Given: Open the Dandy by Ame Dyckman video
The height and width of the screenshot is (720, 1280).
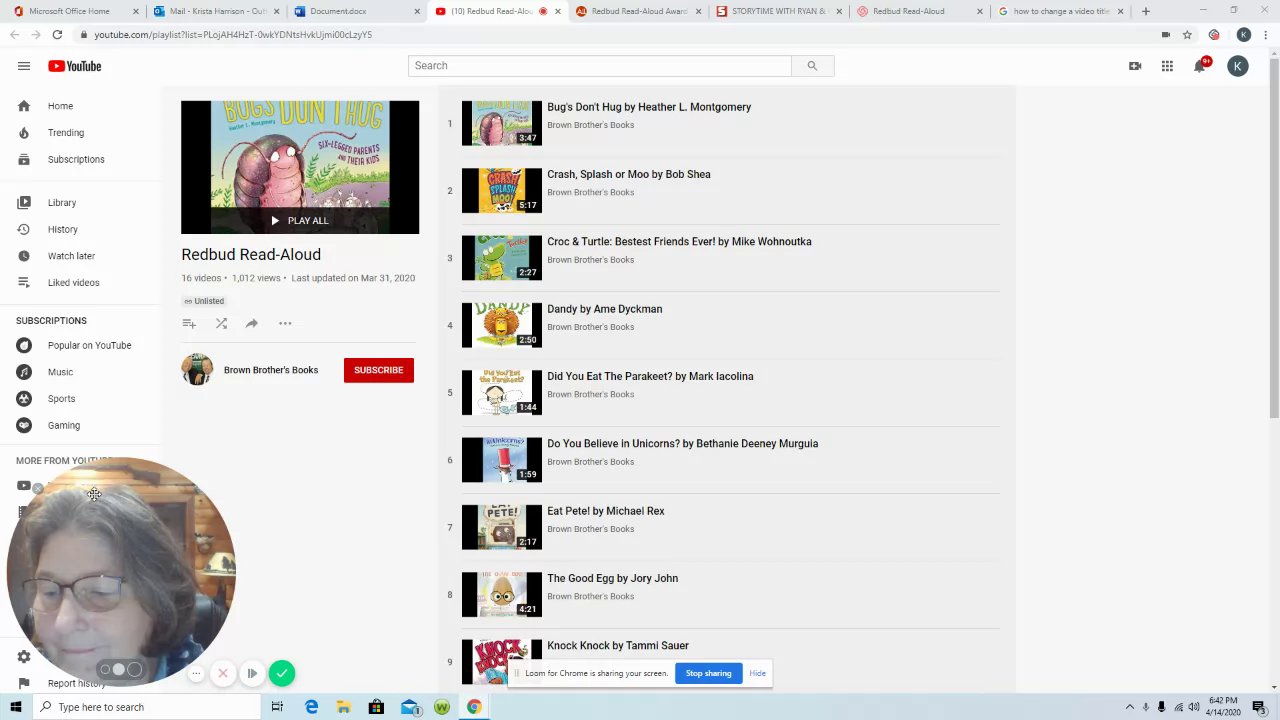Looking at the screenshot, I should pos(604,309).
